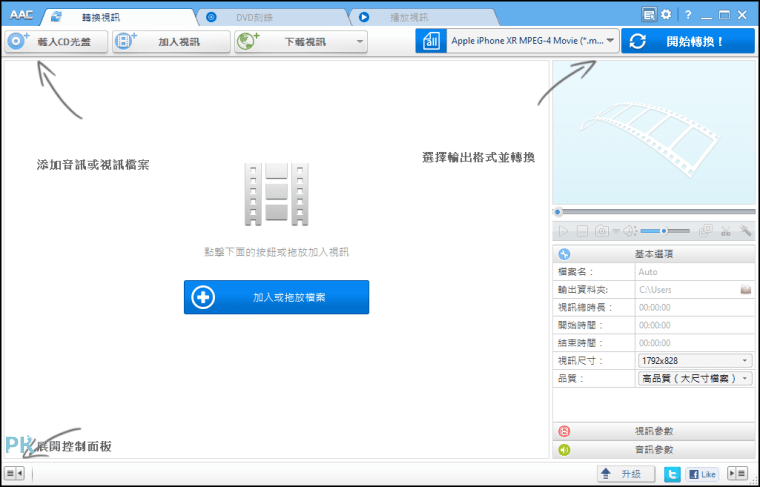This screenshot has width=760, height=487.
Task: Click the 開始轉換! convert button
Action: pyautogui.click(x=688, y=41)
